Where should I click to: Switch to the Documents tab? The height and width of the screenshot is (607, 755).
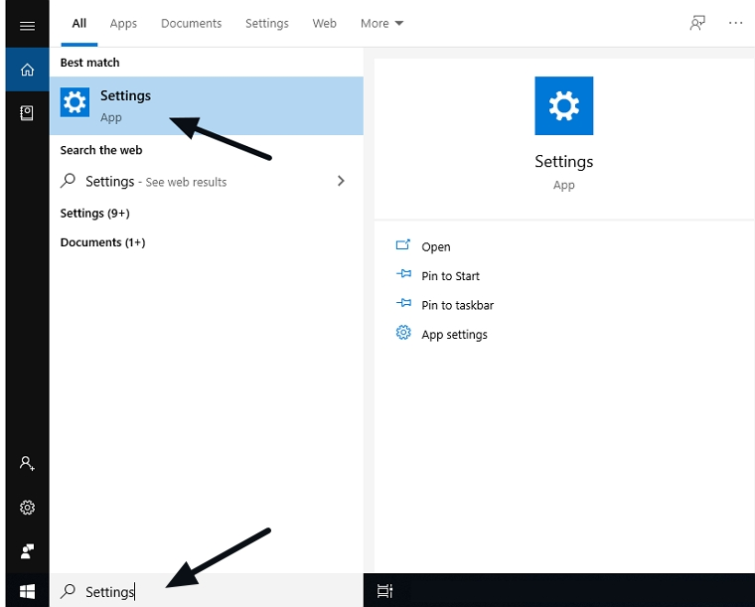point(191,24)
